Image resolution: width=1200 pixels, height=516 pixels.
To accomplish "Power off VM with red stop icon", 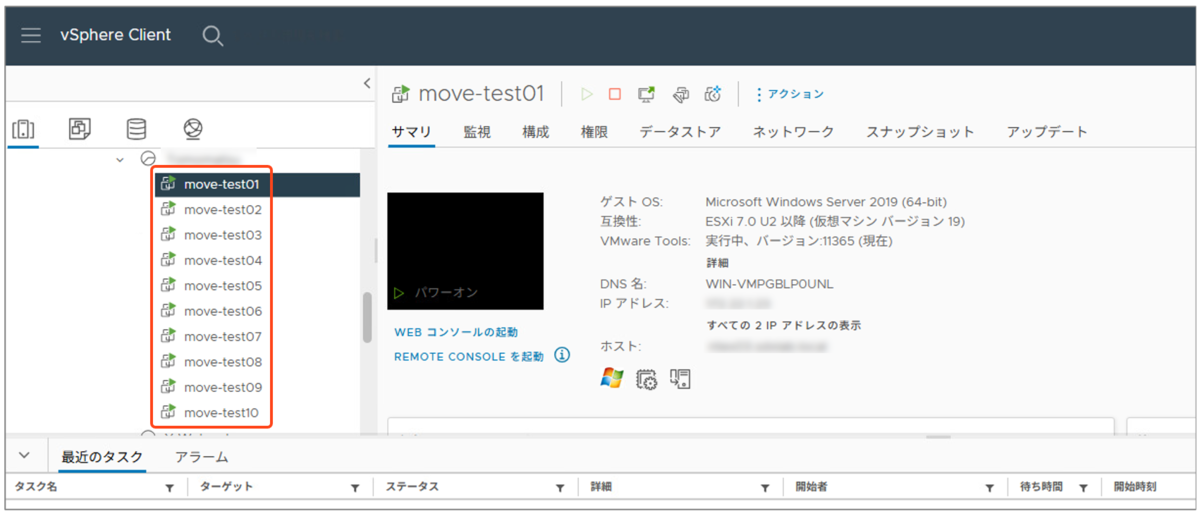I will click(x=615, y=94).
